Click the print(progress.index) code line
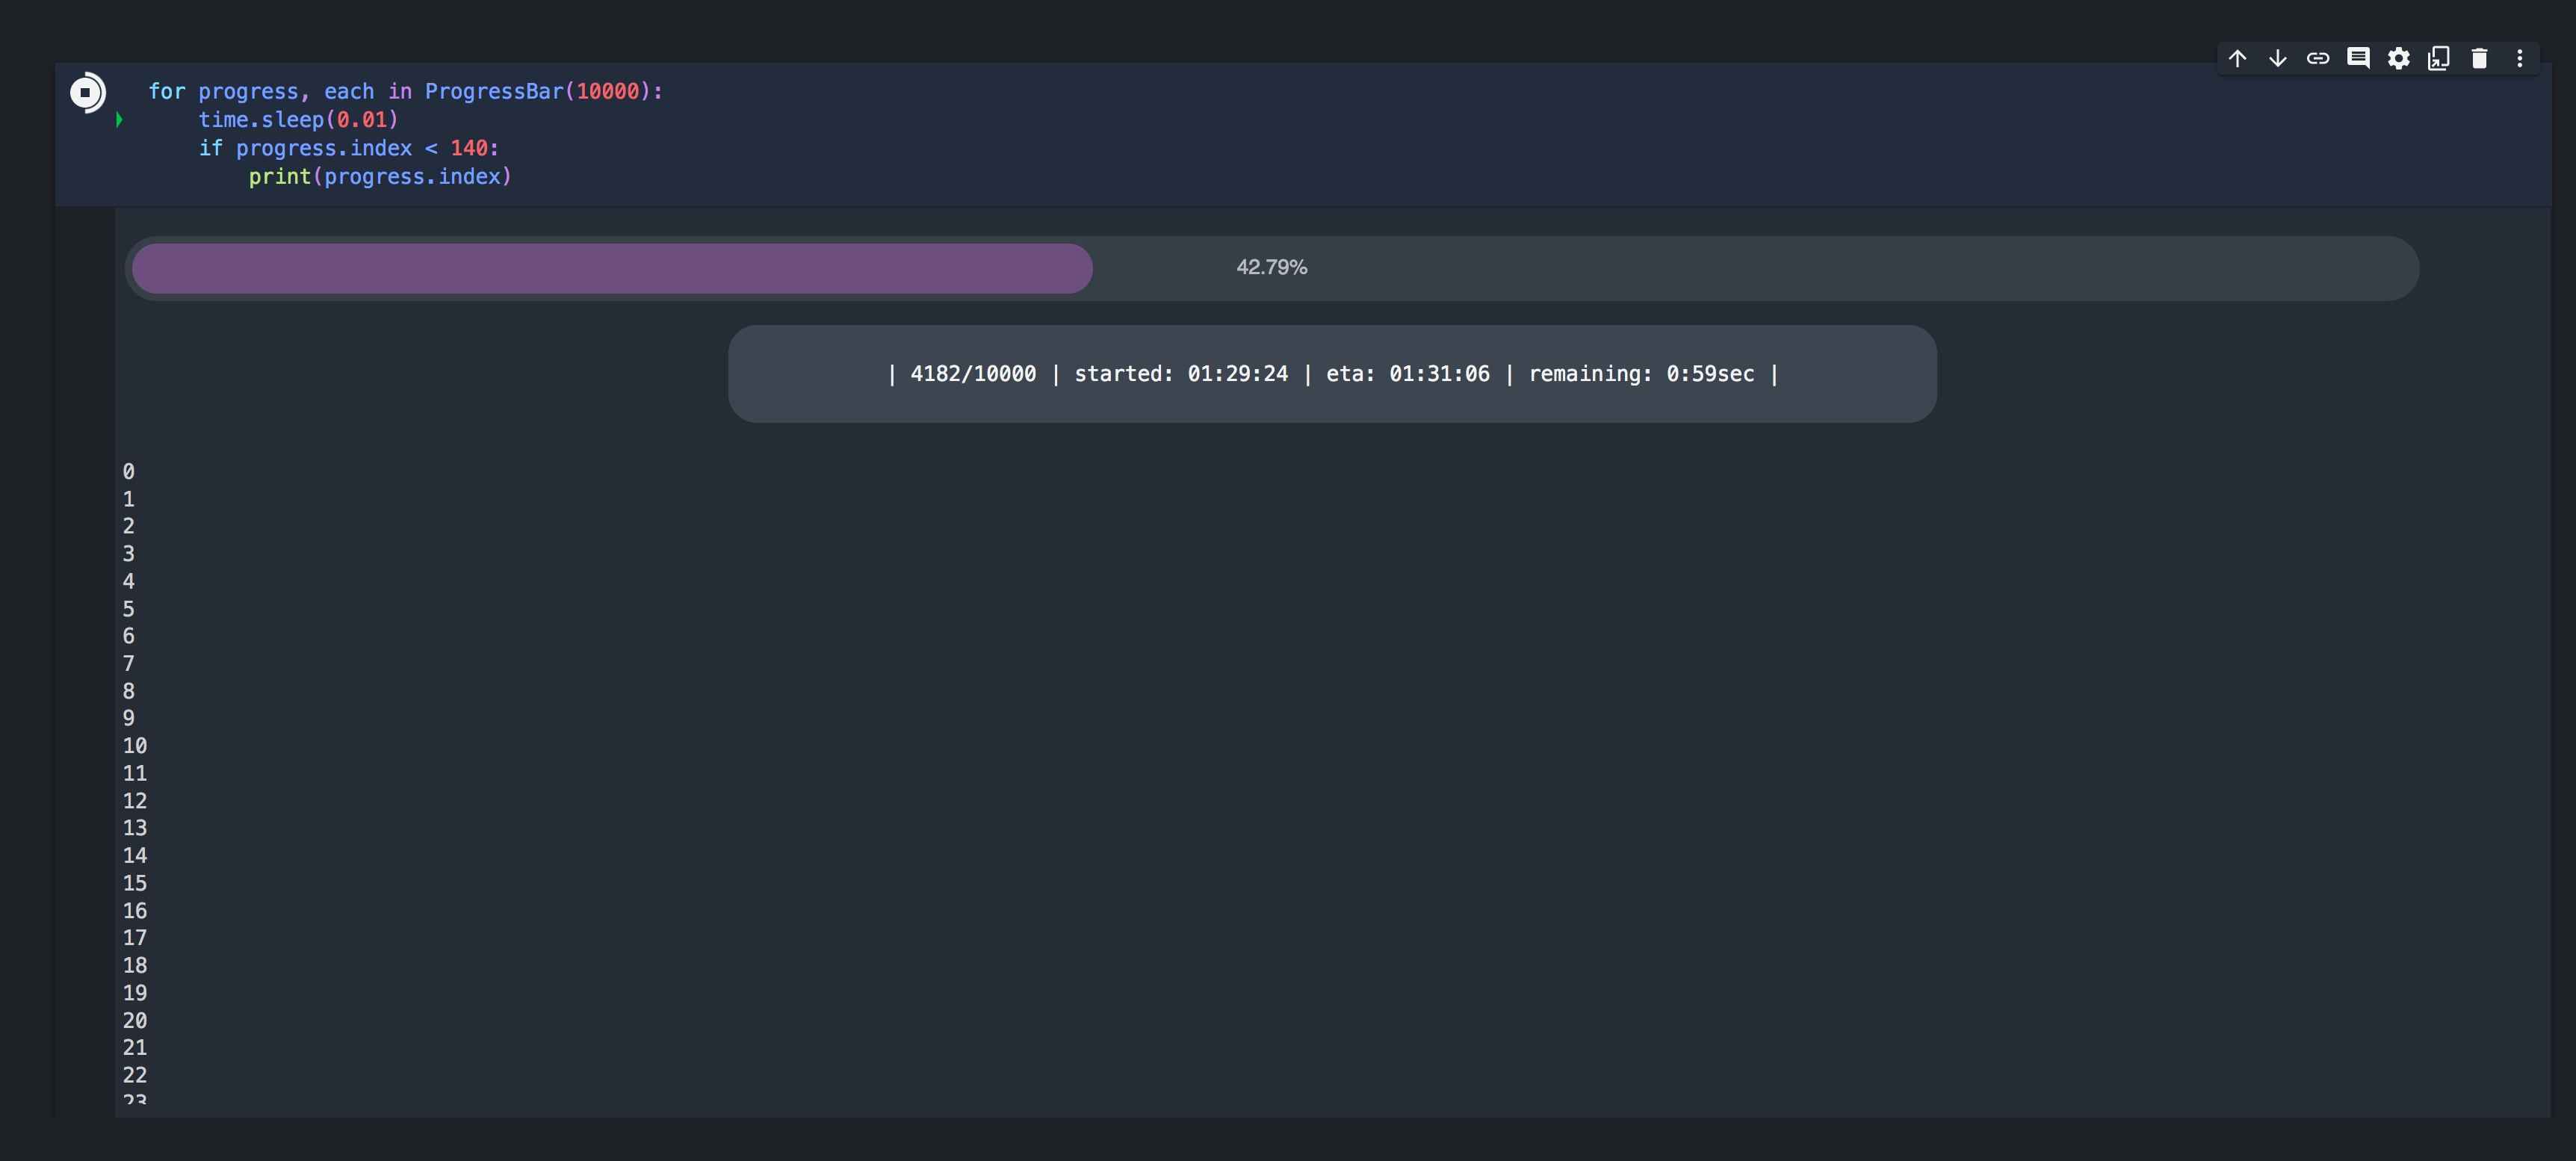 click(380, 177)
